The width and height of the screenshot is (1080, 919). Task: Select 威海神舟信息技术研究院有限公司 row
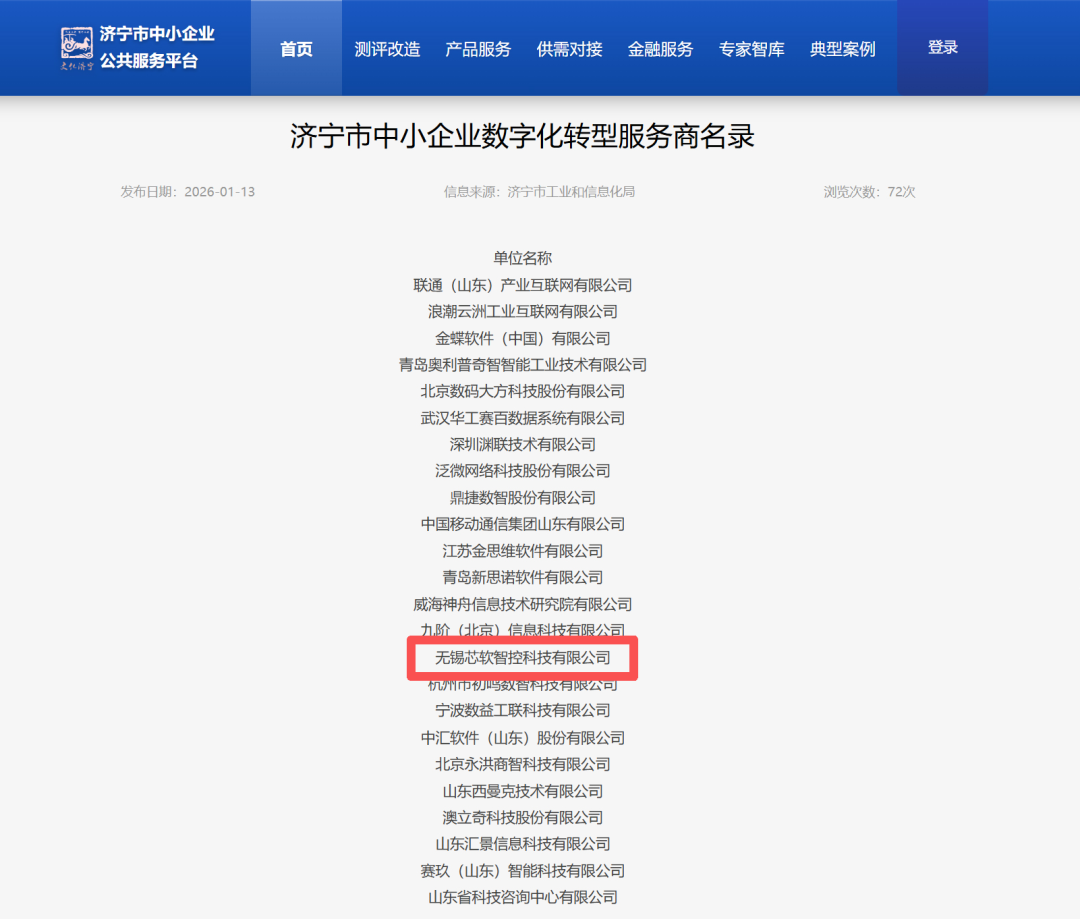point(522,604)
